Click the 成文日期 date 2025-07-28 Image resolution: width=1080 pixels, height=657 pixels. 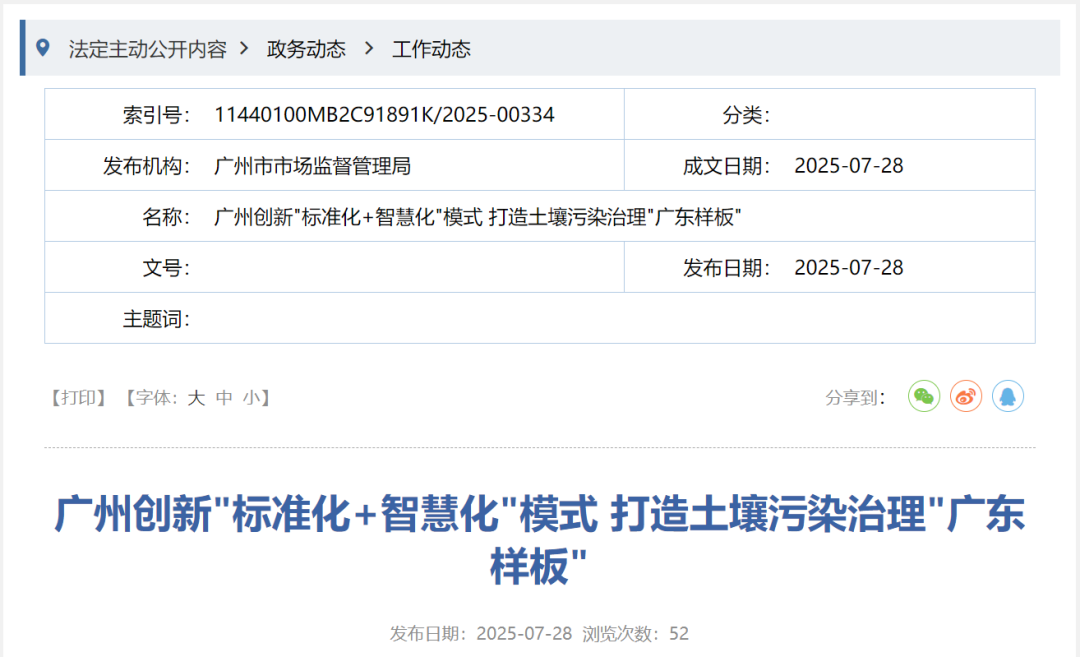point(851,164)
